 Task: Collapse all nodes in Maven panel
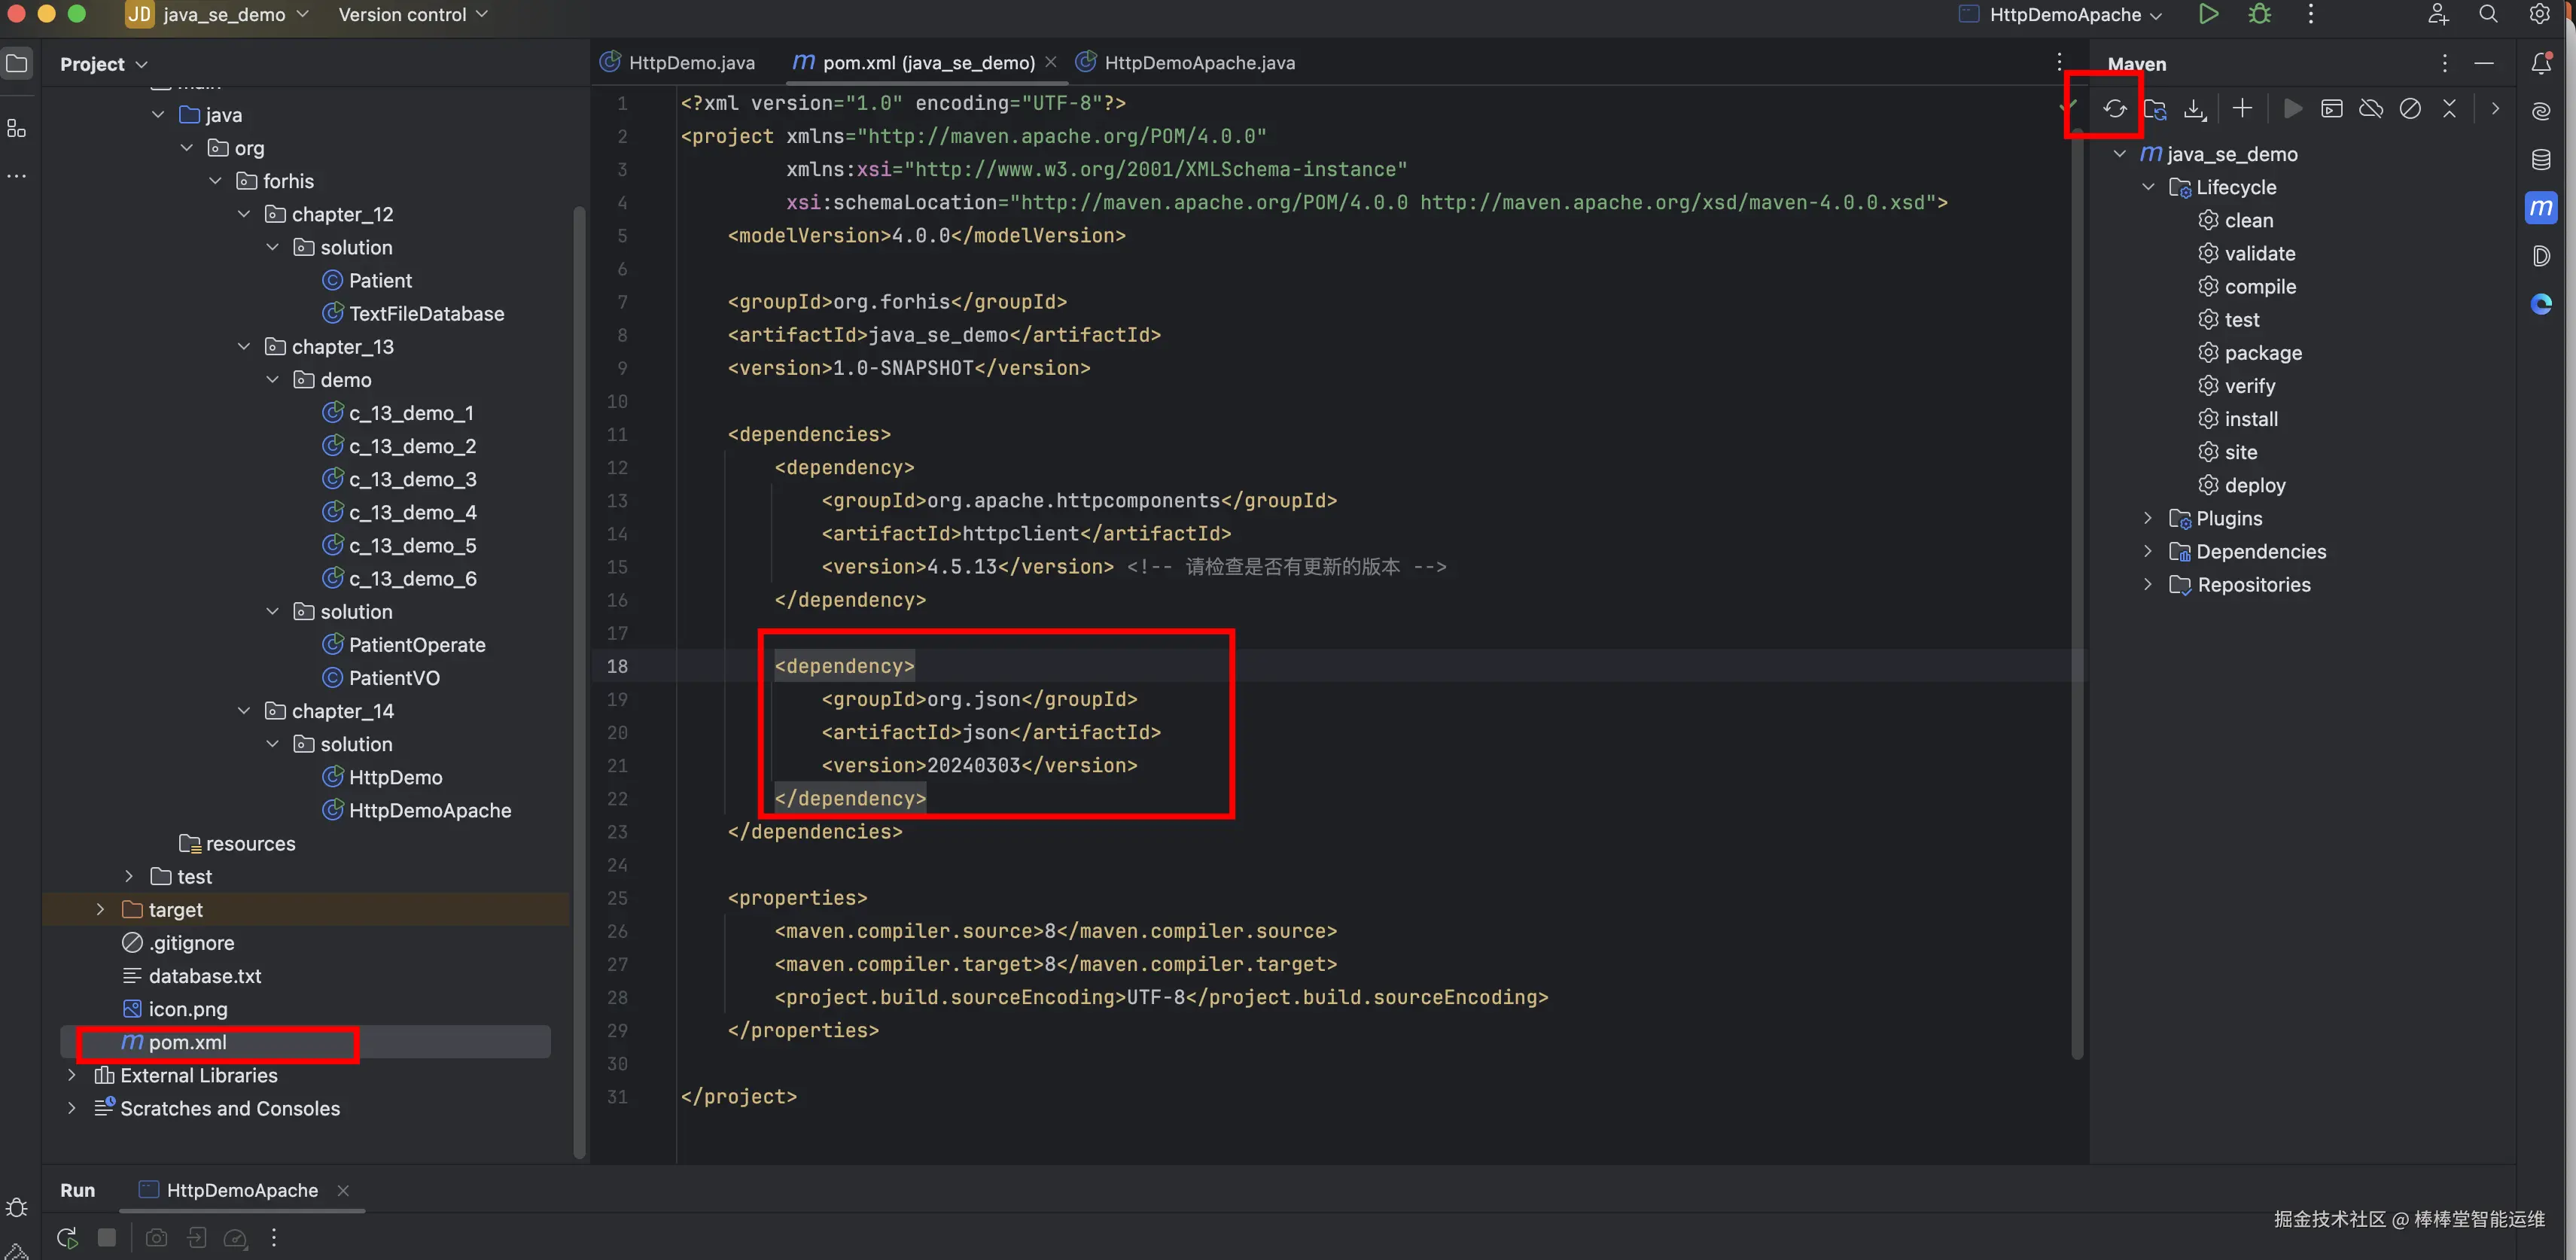click(2449, 109)
